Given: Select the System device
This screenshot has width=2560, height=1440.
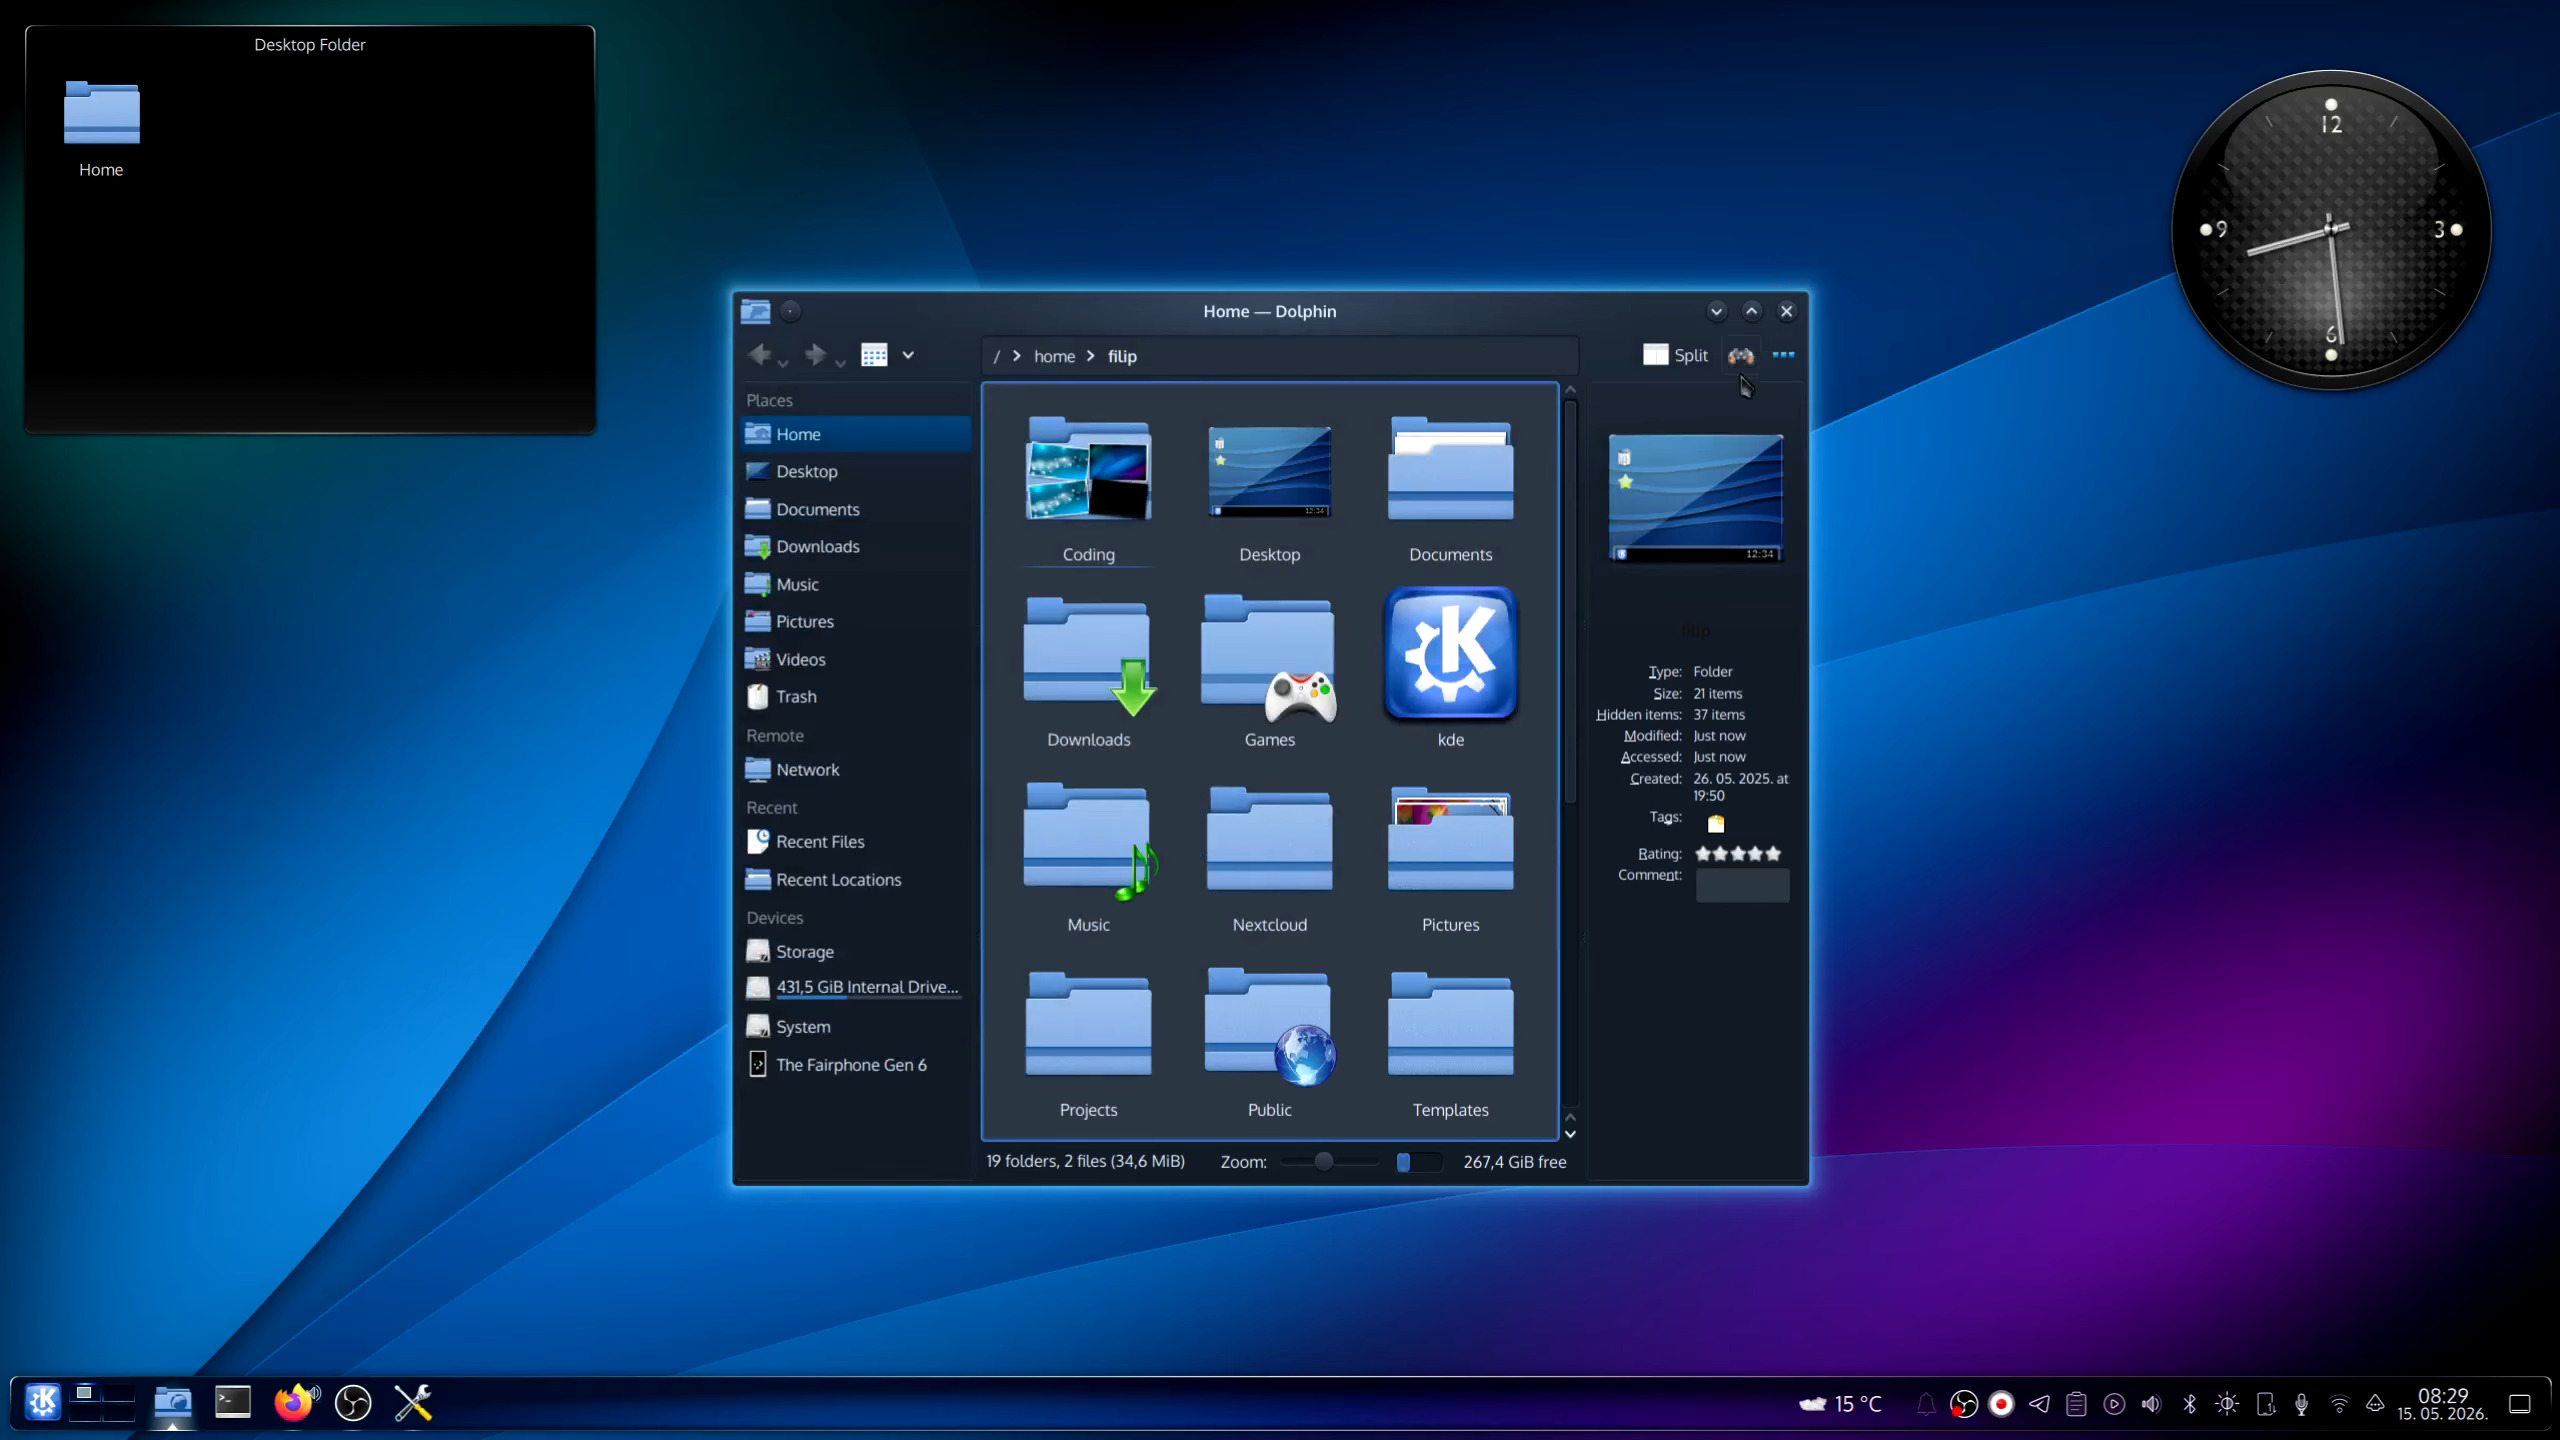Looking at the screenshot, I should pyautogui.click(x=856, y=1027).
